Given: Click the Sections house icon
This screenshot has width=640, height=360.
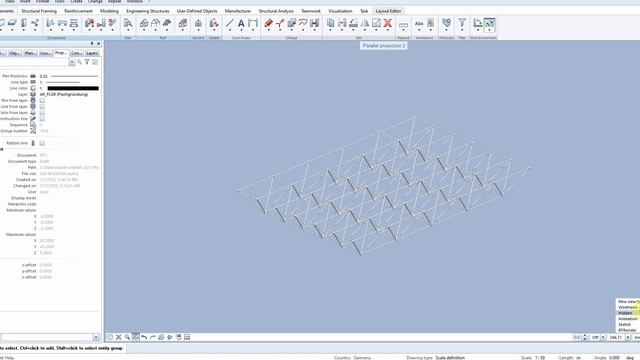Looking at the screenshot, I should pyautogui.click(x=198, y=23).
